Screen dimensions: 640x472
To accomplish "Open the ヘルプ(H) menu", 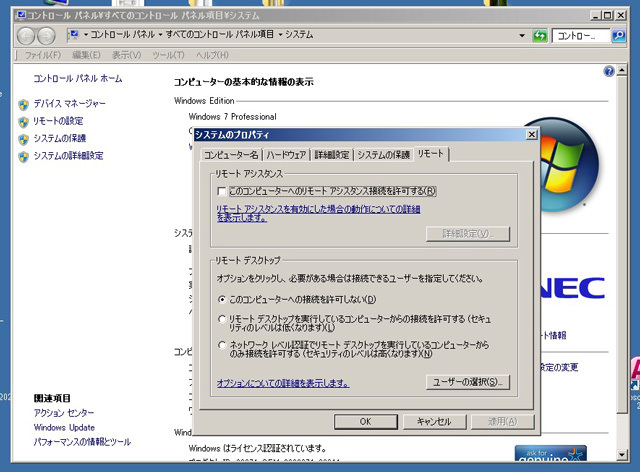I will coord(212,55).
